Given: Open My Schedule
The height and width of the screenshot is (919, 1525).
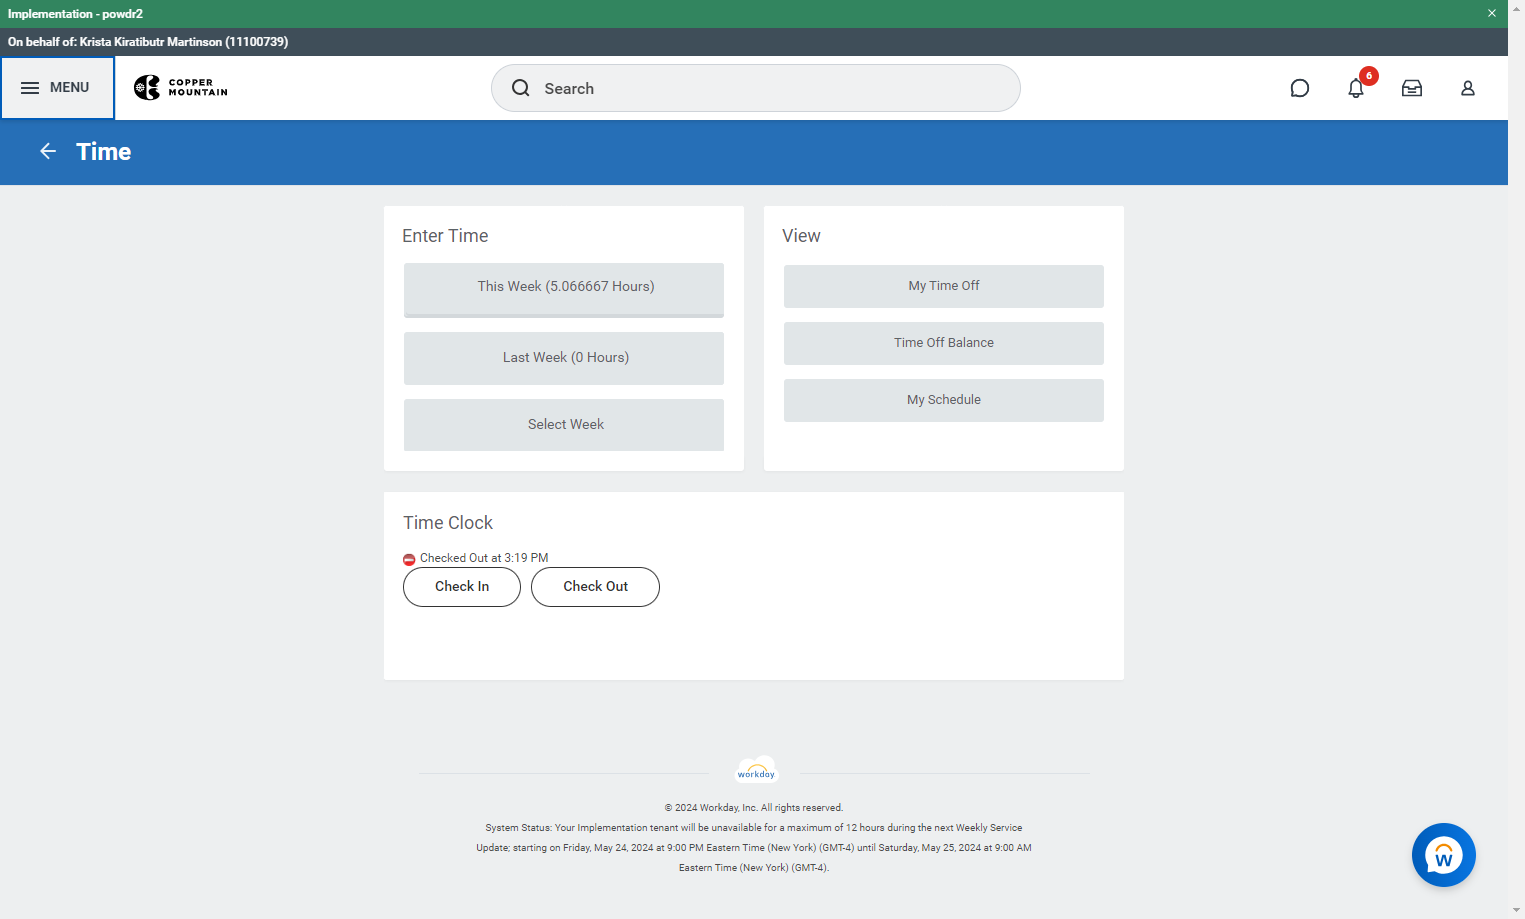Looking at the screenshot, I should tap(944, 400).
